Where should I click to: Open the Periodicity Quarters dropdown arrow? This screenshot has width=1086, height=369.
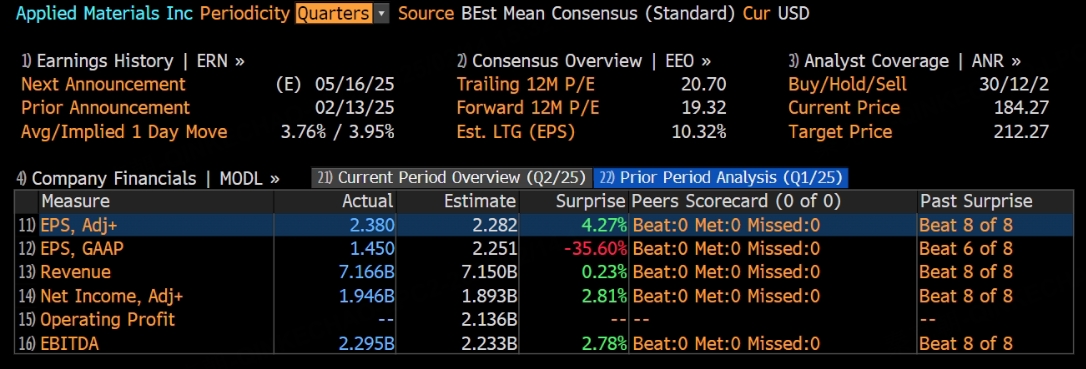381,13
